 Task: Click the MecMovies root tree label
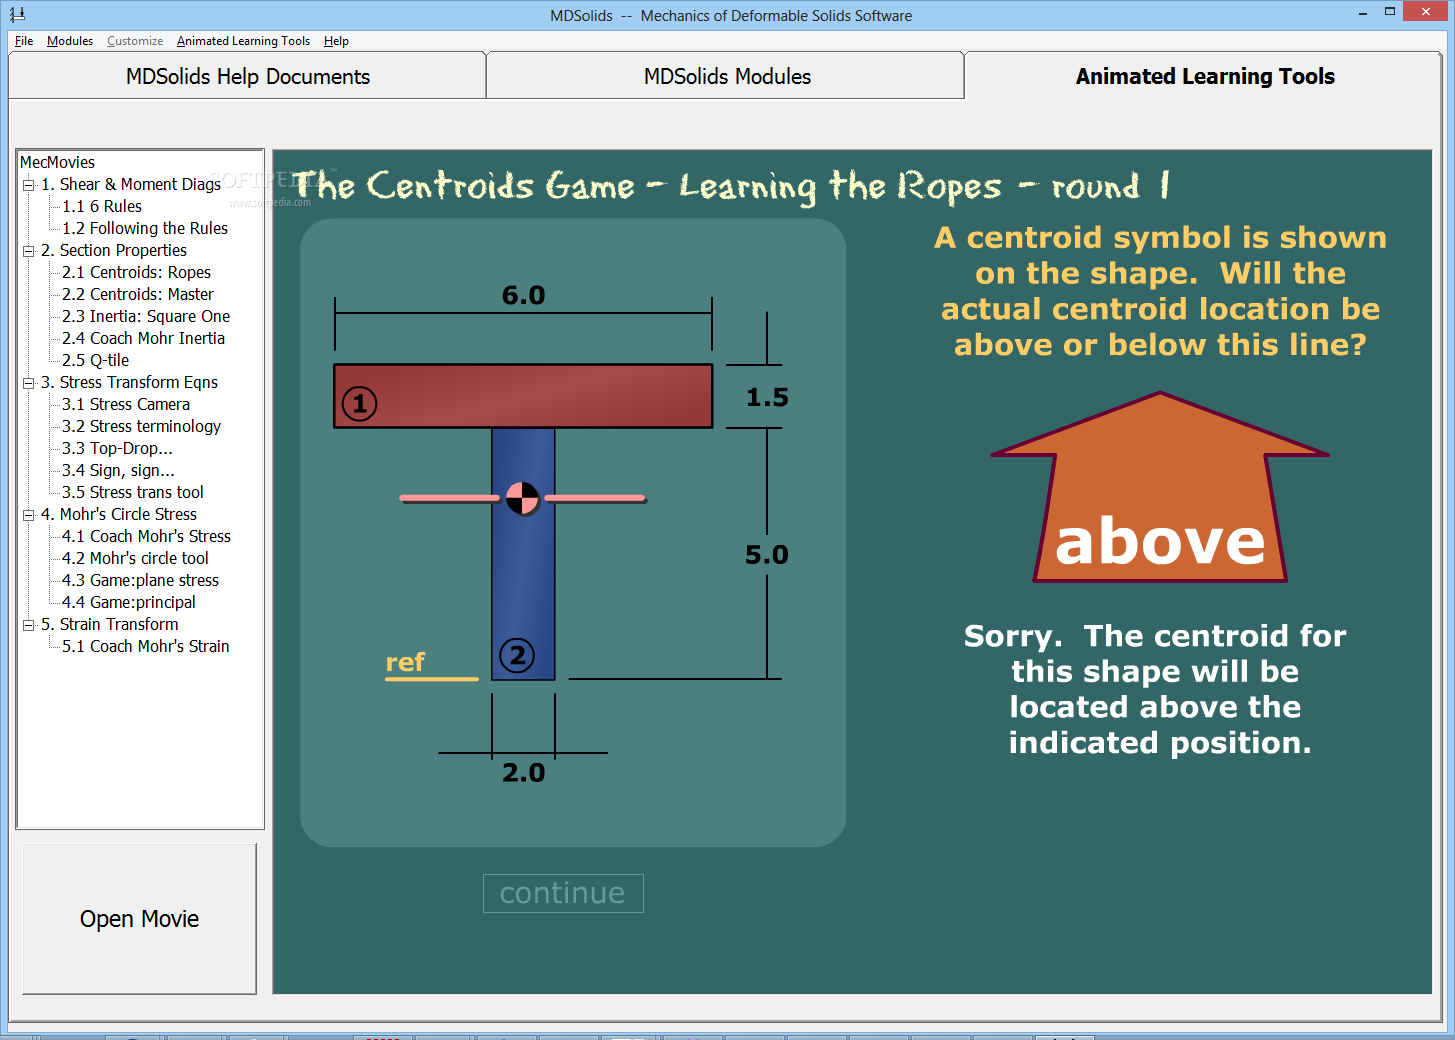(x=57, y=162)
